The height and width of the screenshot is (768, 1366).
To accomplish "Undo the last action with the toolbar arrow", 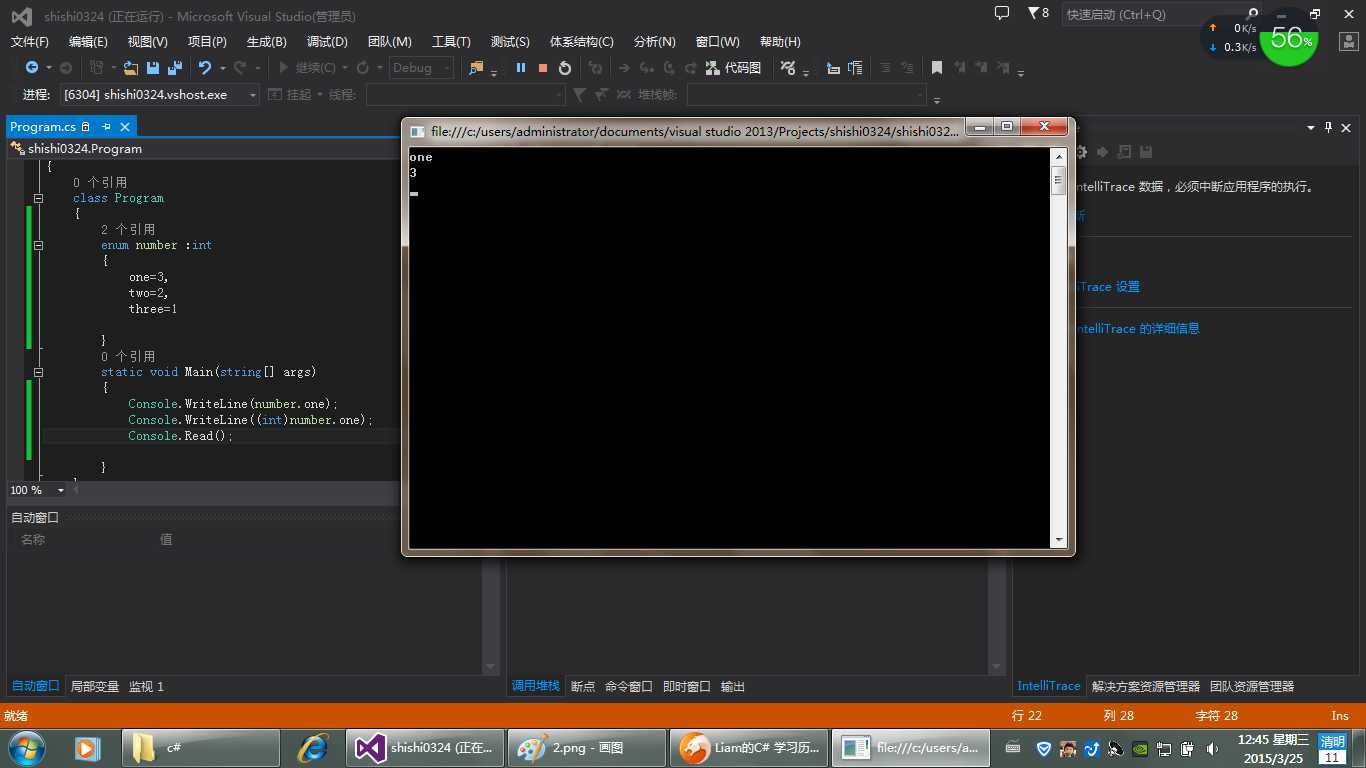I will [205, 68].
